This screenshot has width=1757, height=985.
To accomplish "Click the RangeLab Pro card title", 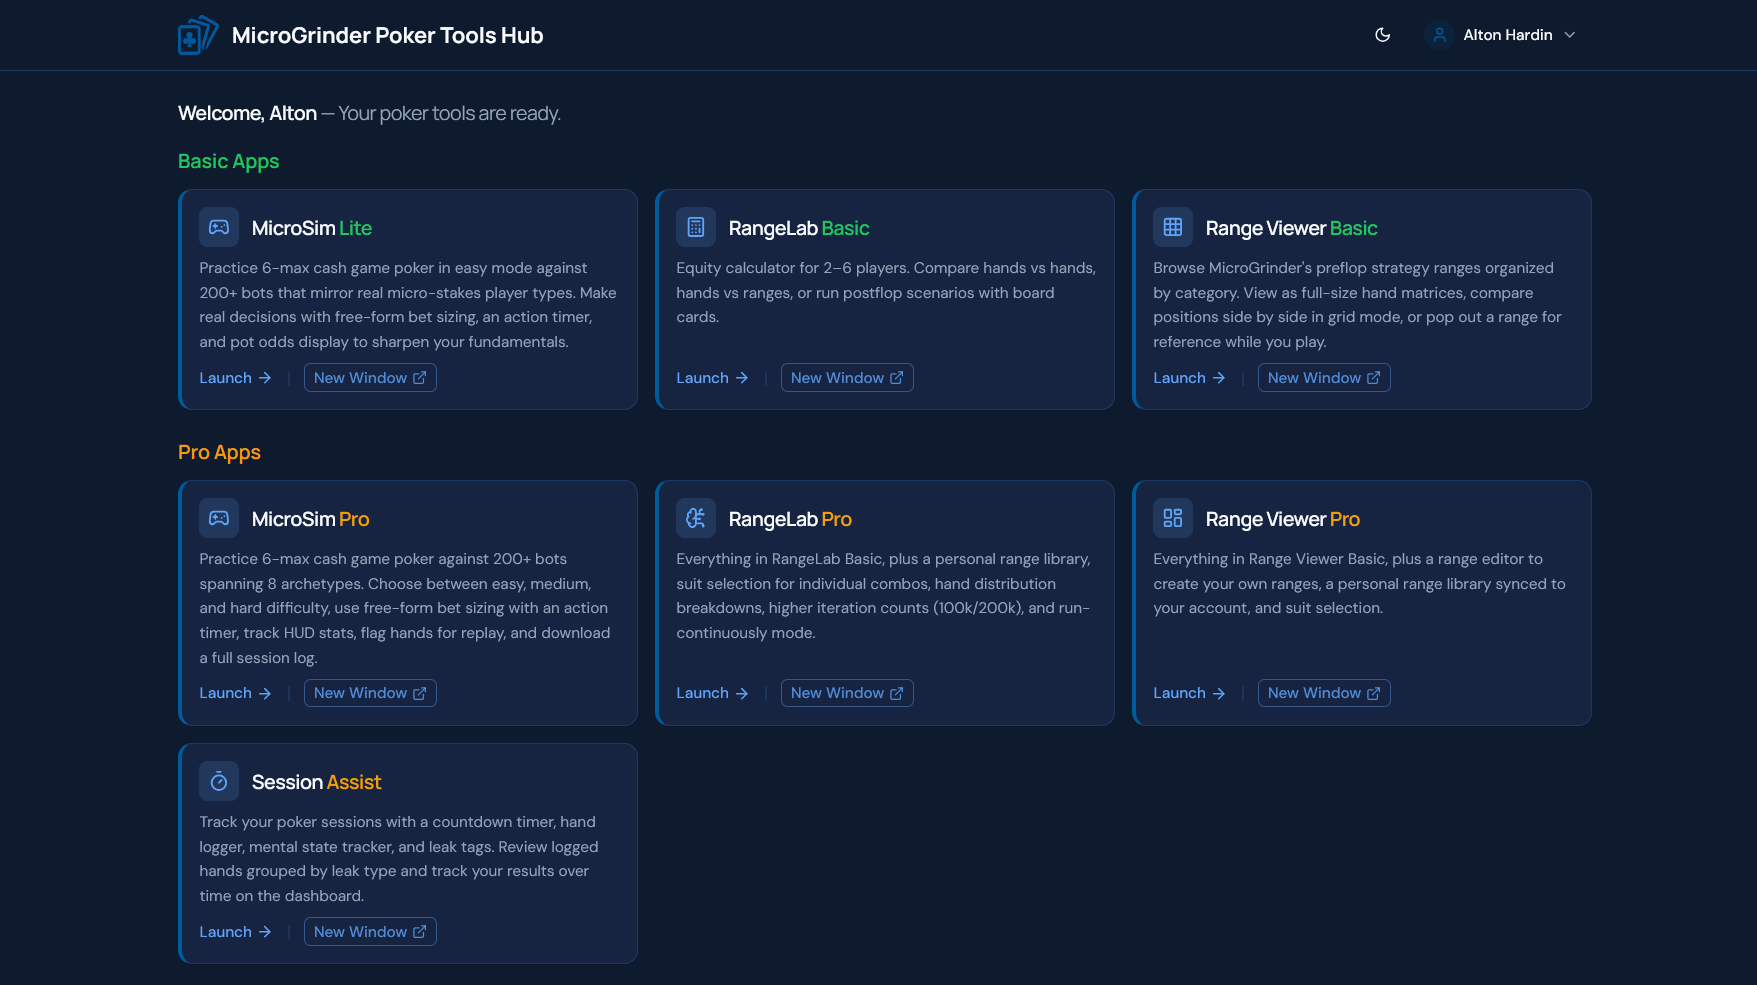I will [x=790, y=519].
